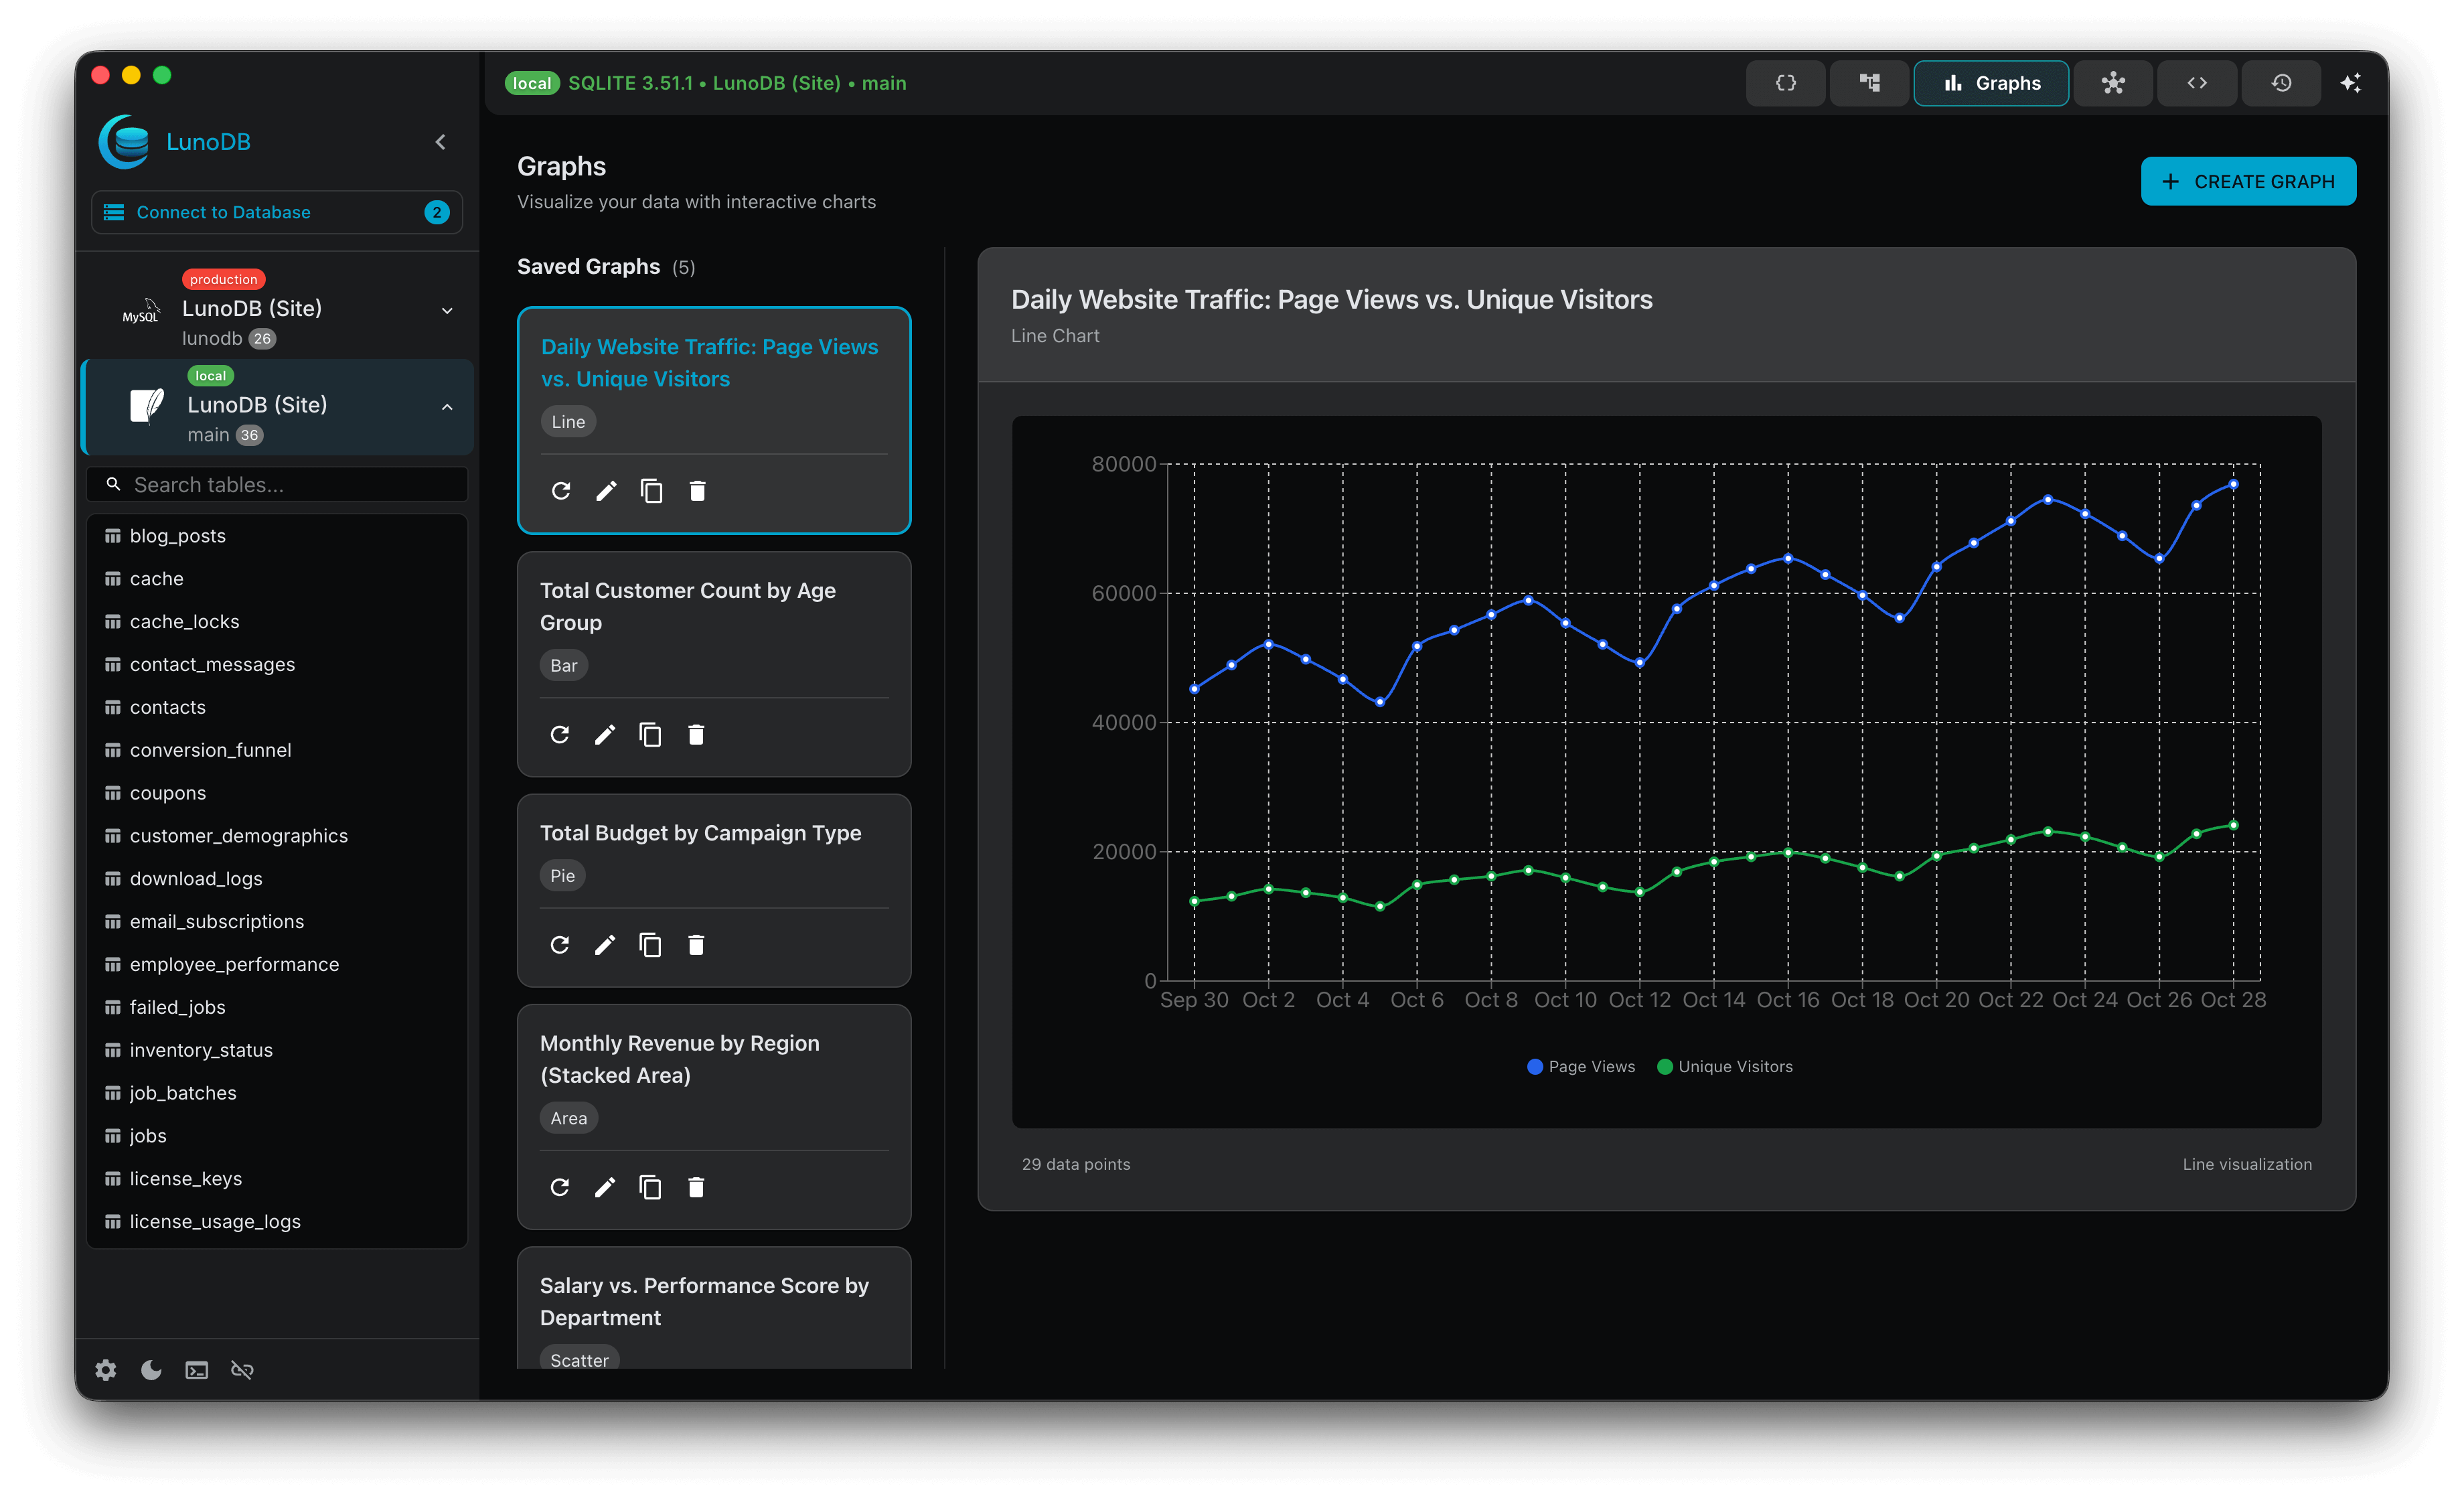Image resolution: width=2464 pixels, height=1500 pixels.
Task: Switch to the Graphs tab
Action: [x=1990, y=83]
